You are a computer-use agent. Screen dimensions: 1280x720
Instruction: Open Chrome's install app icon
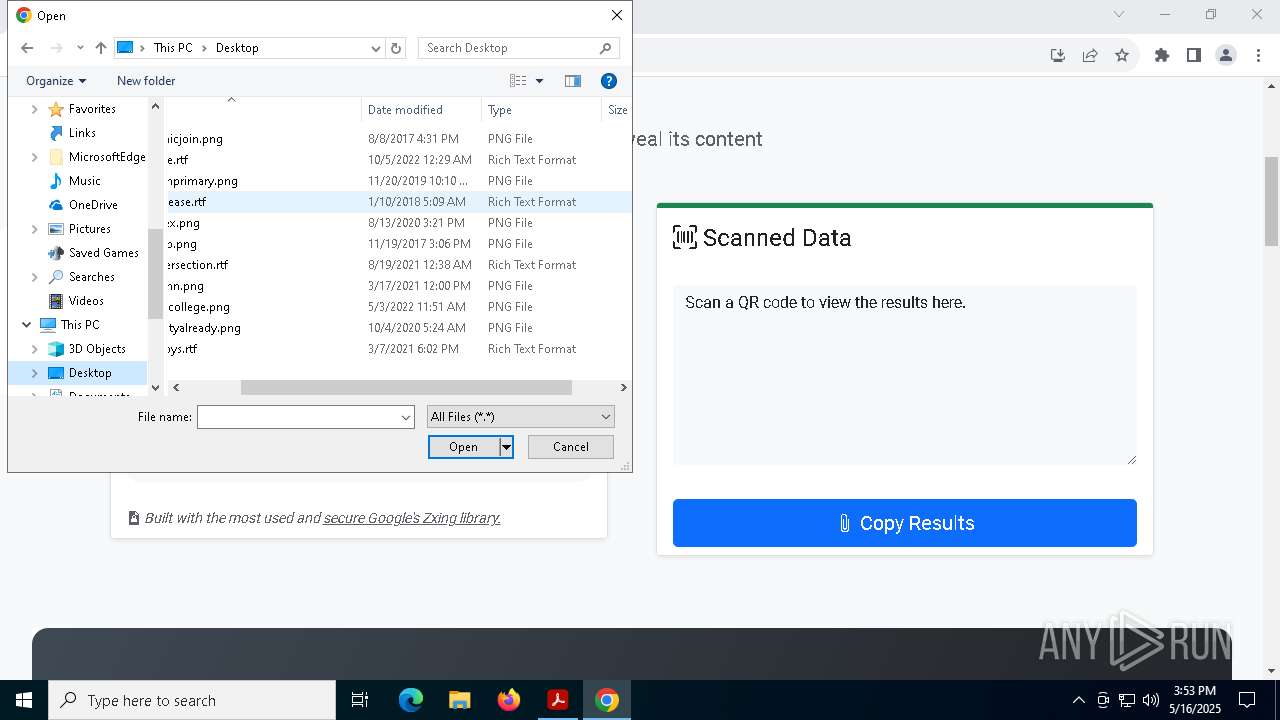1058,55
